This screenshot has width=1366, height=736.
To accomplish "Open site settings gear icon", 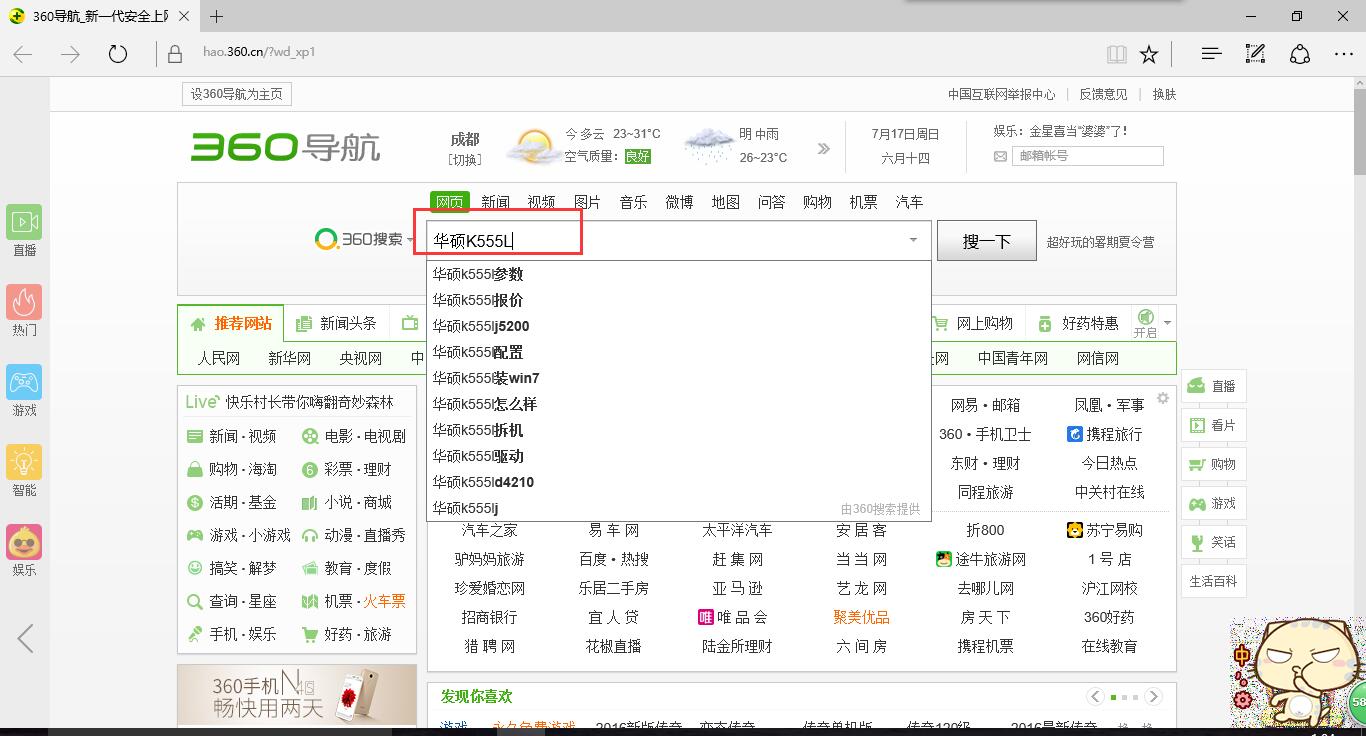I will click(1163, 398).
